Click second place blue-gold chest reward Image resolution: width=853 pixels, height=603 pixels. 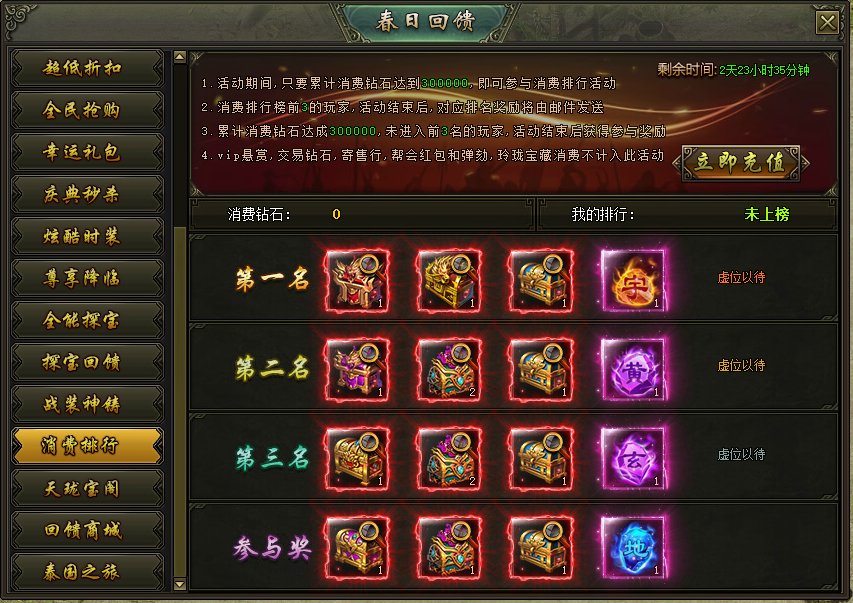(x=541, y=370)
